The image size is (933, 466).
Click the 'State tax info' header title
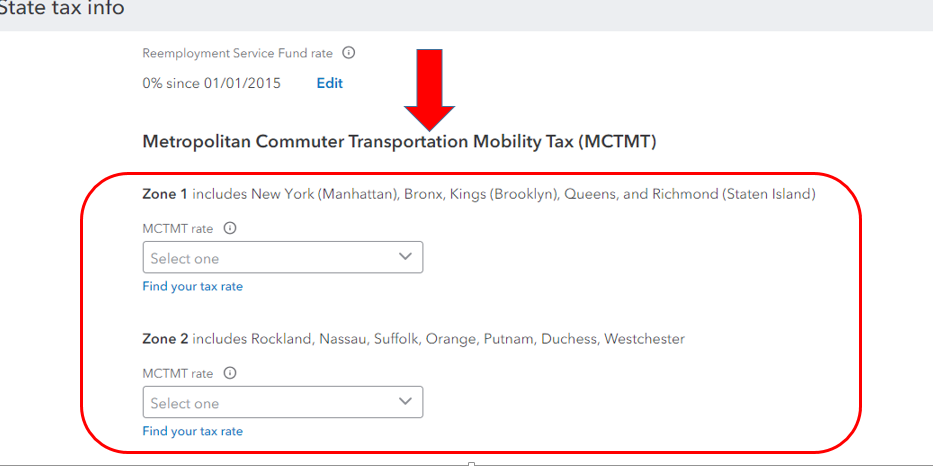tap(62, 9)
